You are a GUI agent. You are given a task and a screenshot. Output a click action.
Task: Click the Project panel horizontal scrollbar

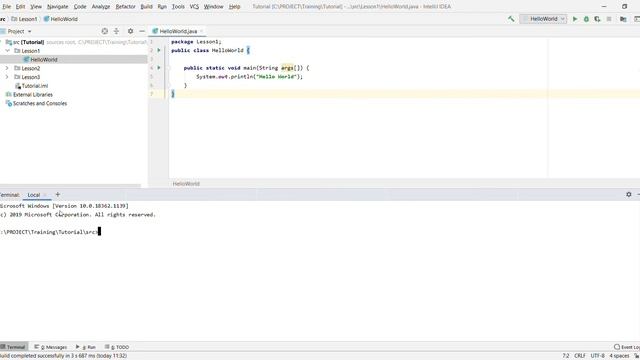[70, 186]
